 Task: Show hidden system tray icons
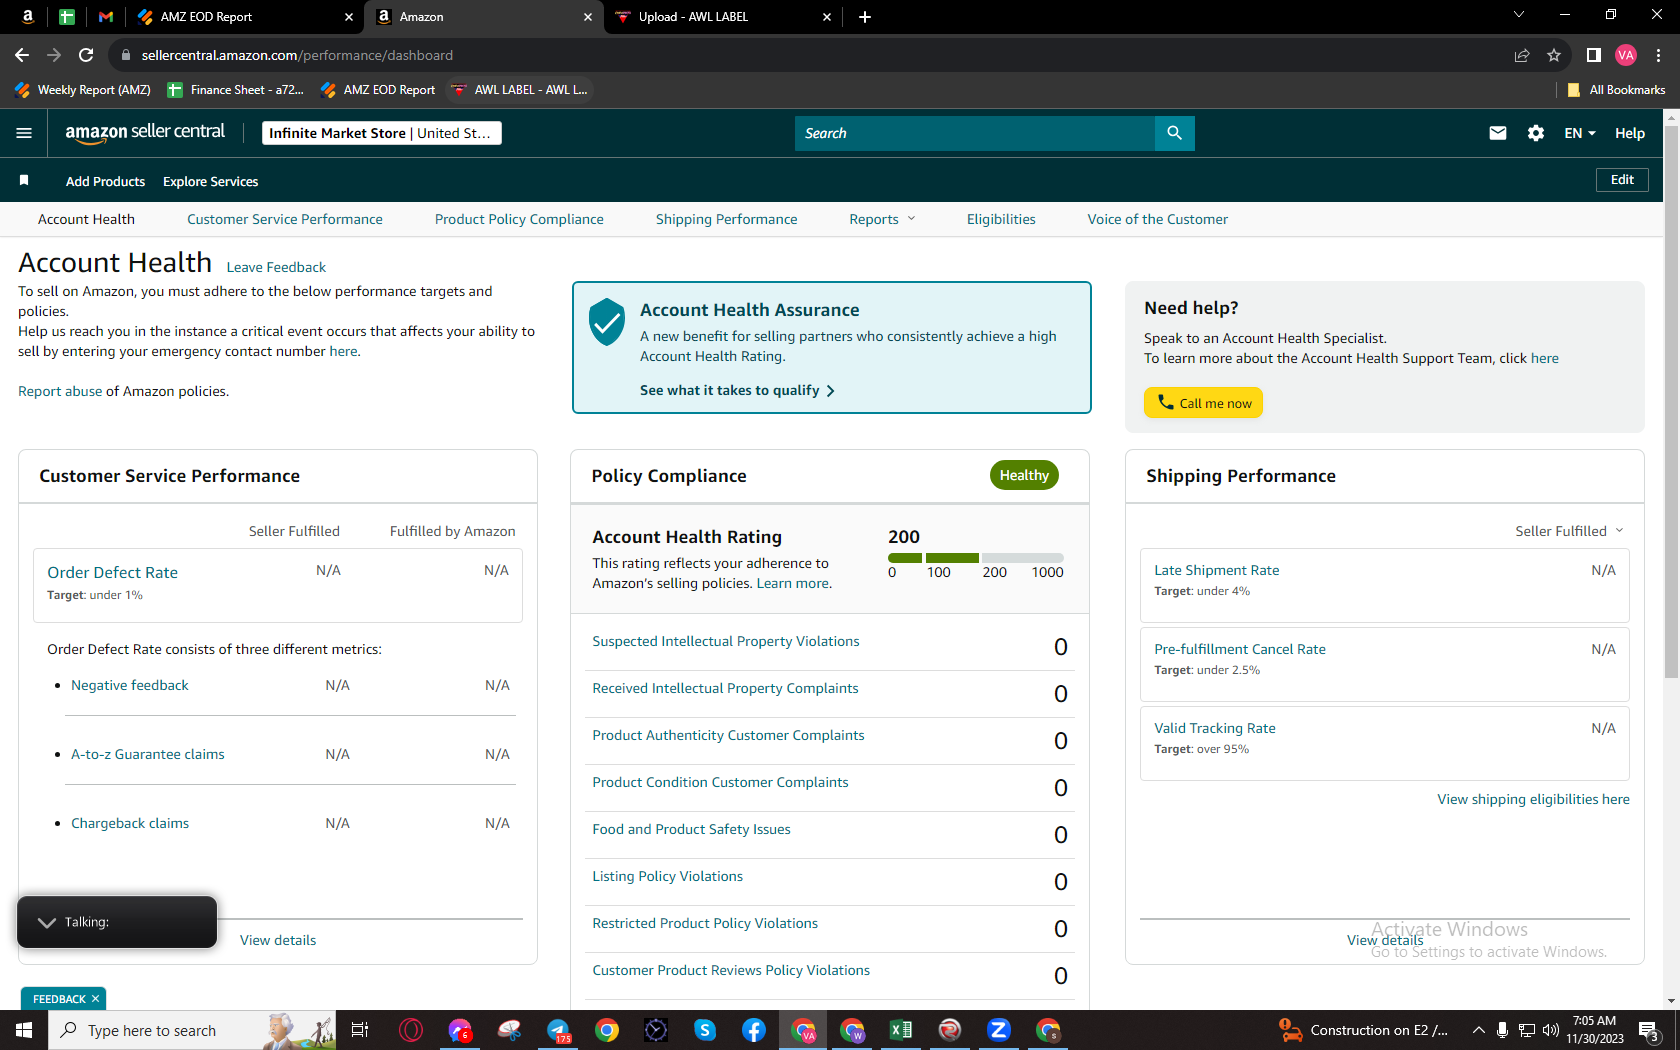click(x=1478, y=1030)
